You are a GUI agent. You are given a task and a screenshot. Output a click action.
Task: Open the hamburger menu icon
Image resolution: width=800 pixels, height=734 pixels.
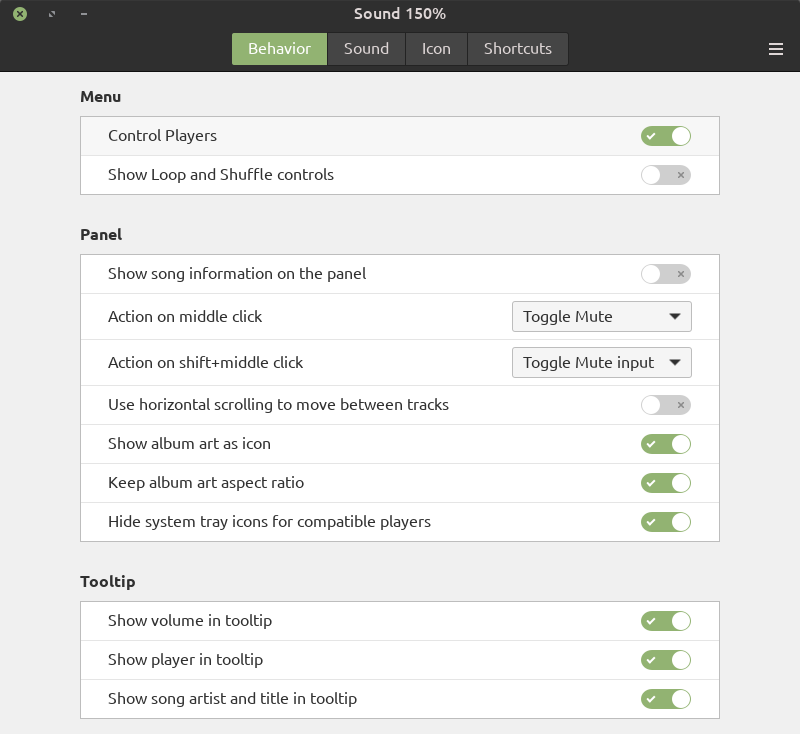pyautogui.click(x=776, y=49)
